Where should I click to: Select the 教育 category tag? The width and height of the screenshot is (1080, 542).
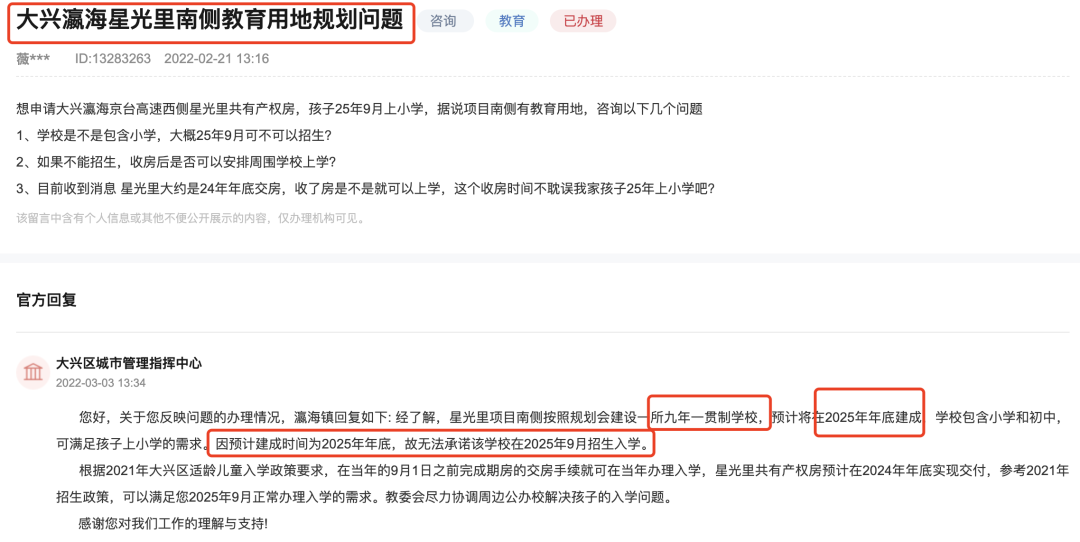pos(511,21)
